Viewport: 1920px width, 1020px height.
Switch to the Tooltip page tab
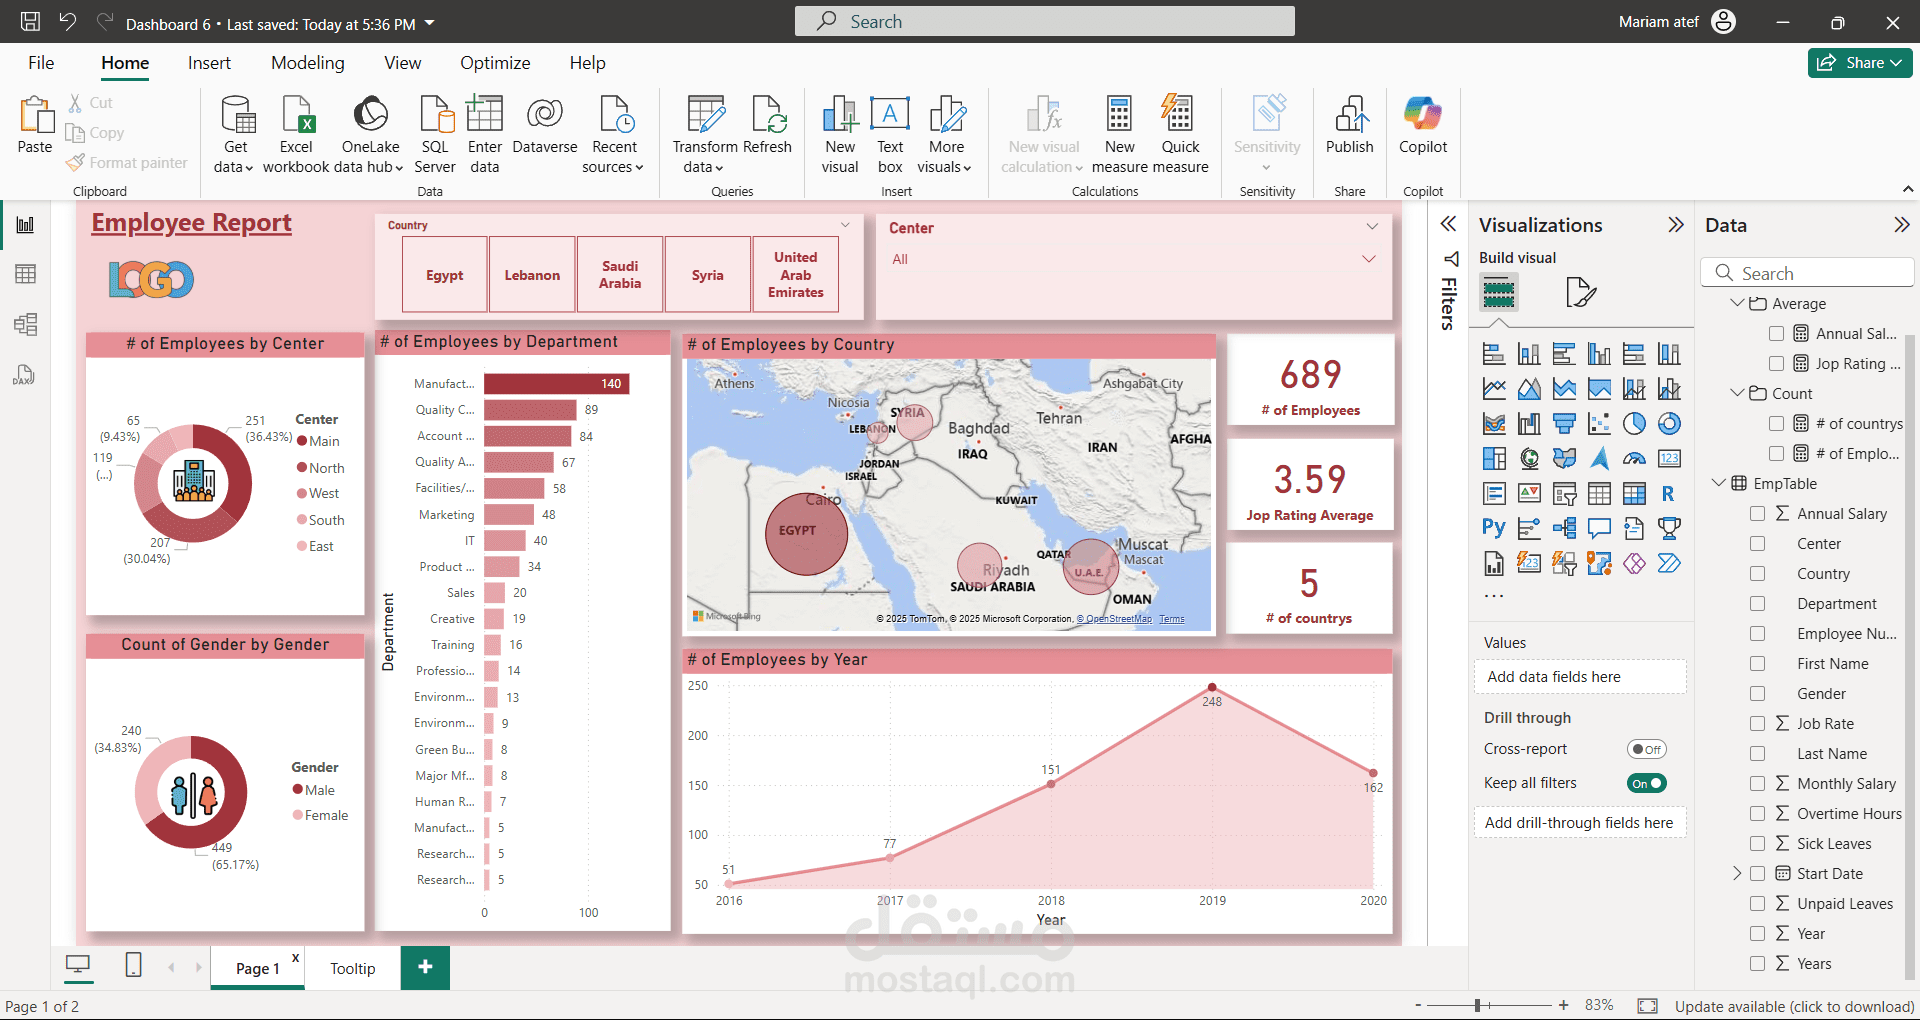pos(353,968)
